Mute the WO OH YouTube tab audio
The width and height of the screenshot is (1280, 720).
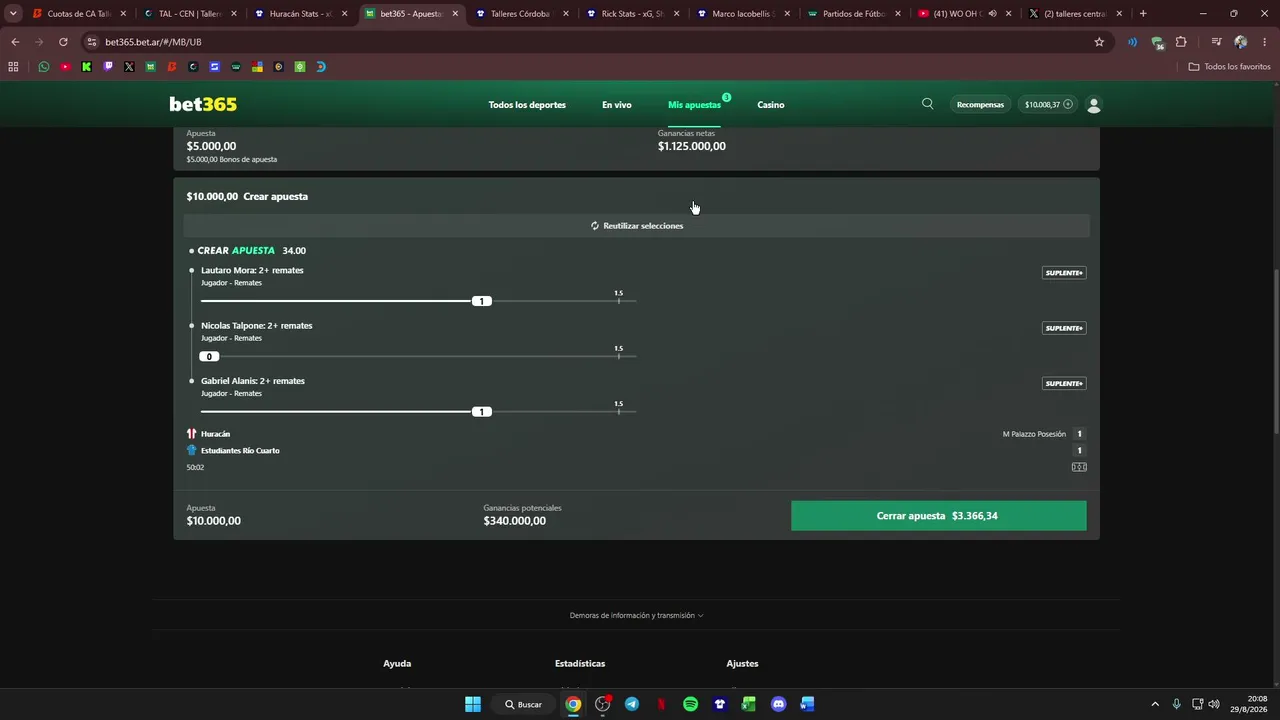992,14
